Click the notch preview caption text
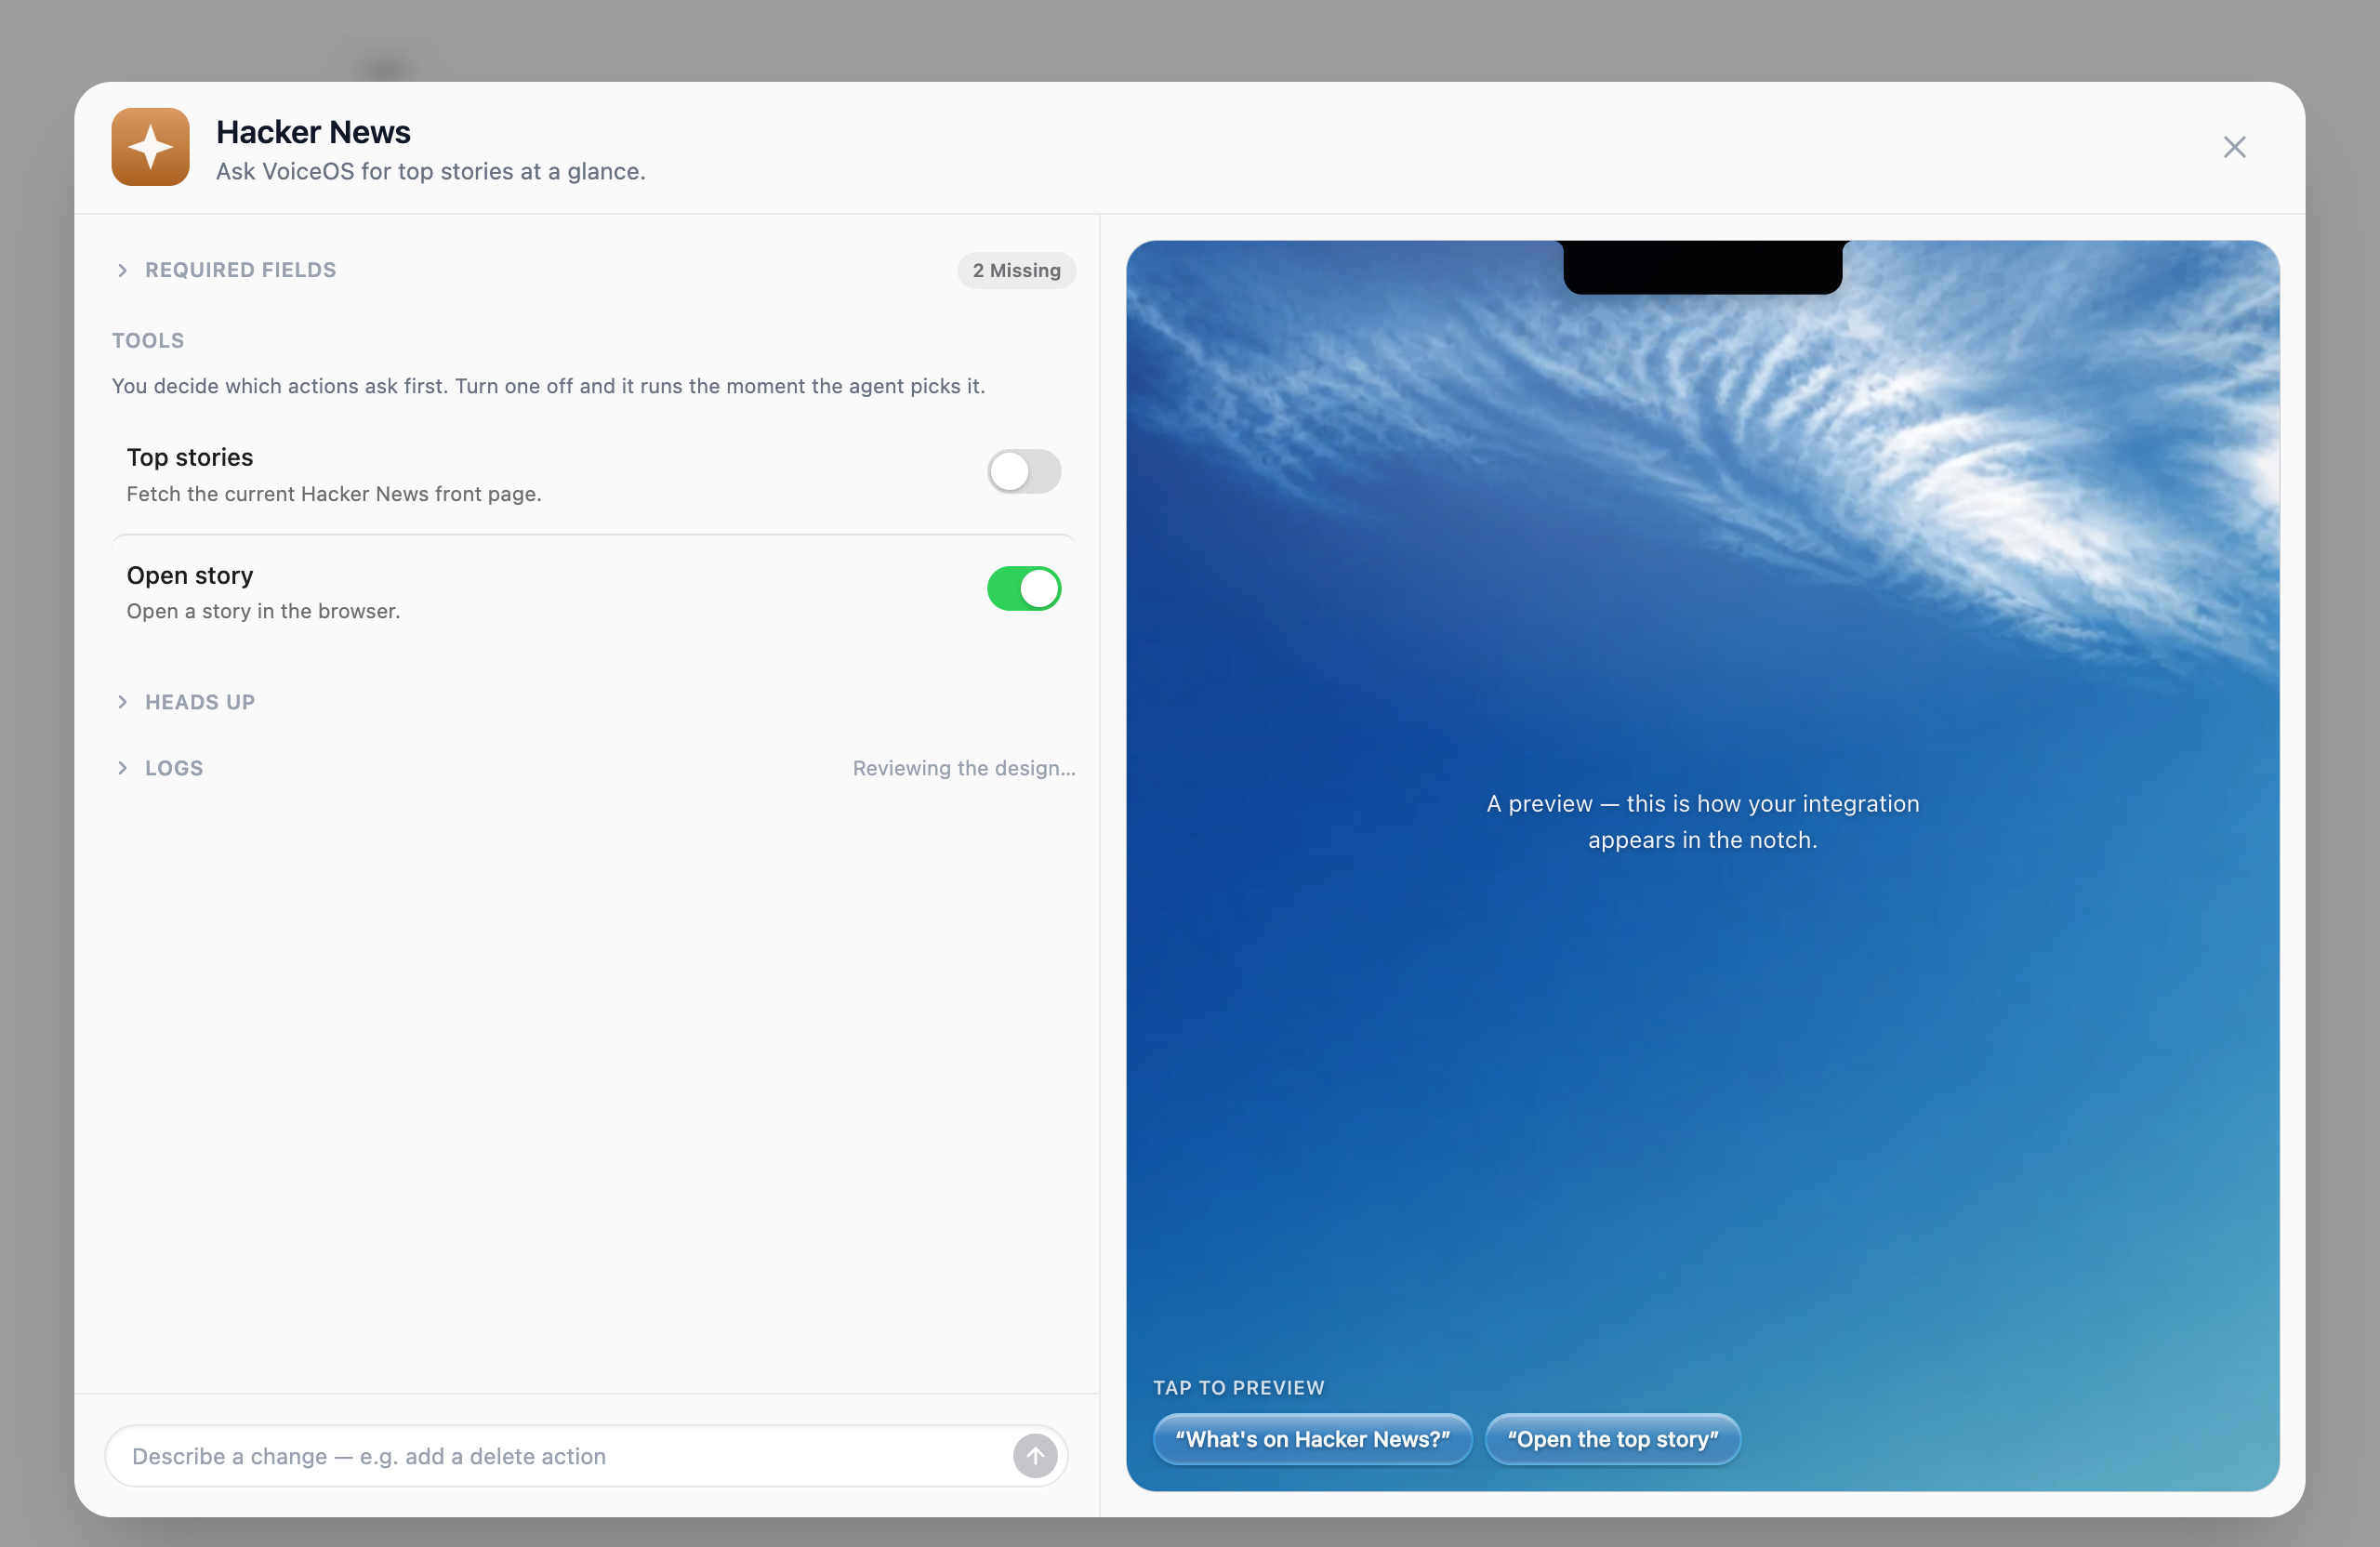Viewport: 2380px width, 1547px height. point(1702,822)
